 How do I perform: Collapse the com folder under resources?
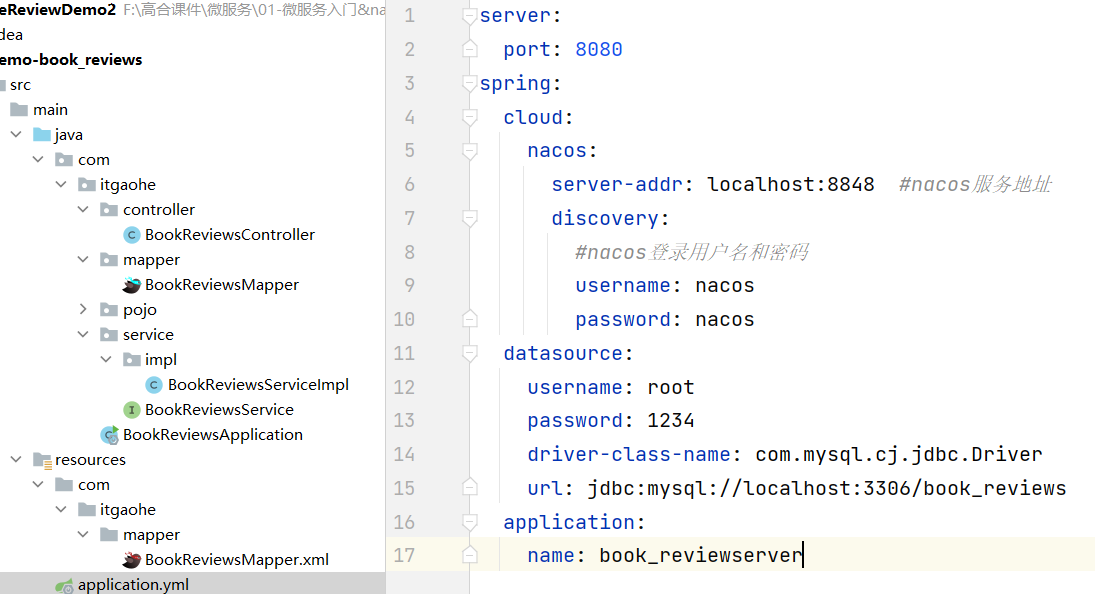pos(38,484)
